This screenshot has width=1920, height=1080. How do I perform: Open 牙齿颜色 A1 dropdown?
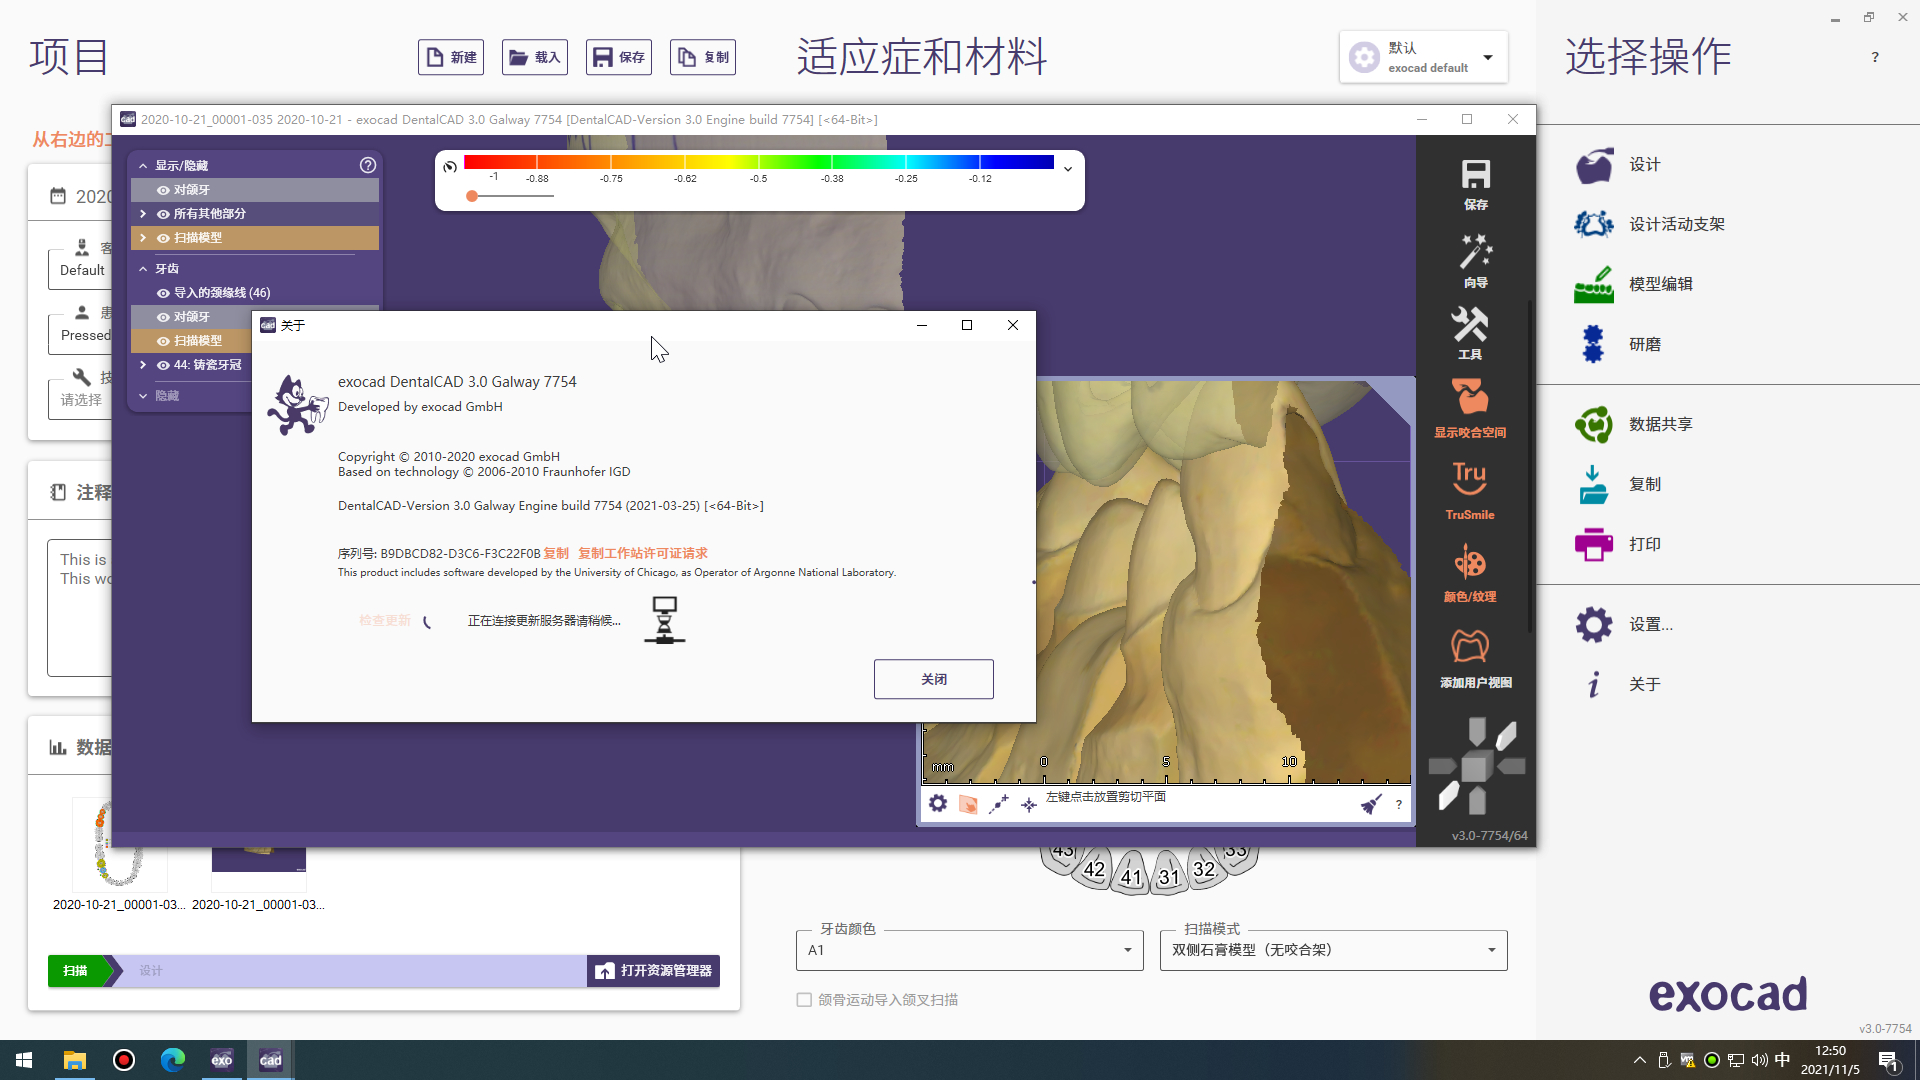coord(969,950)
